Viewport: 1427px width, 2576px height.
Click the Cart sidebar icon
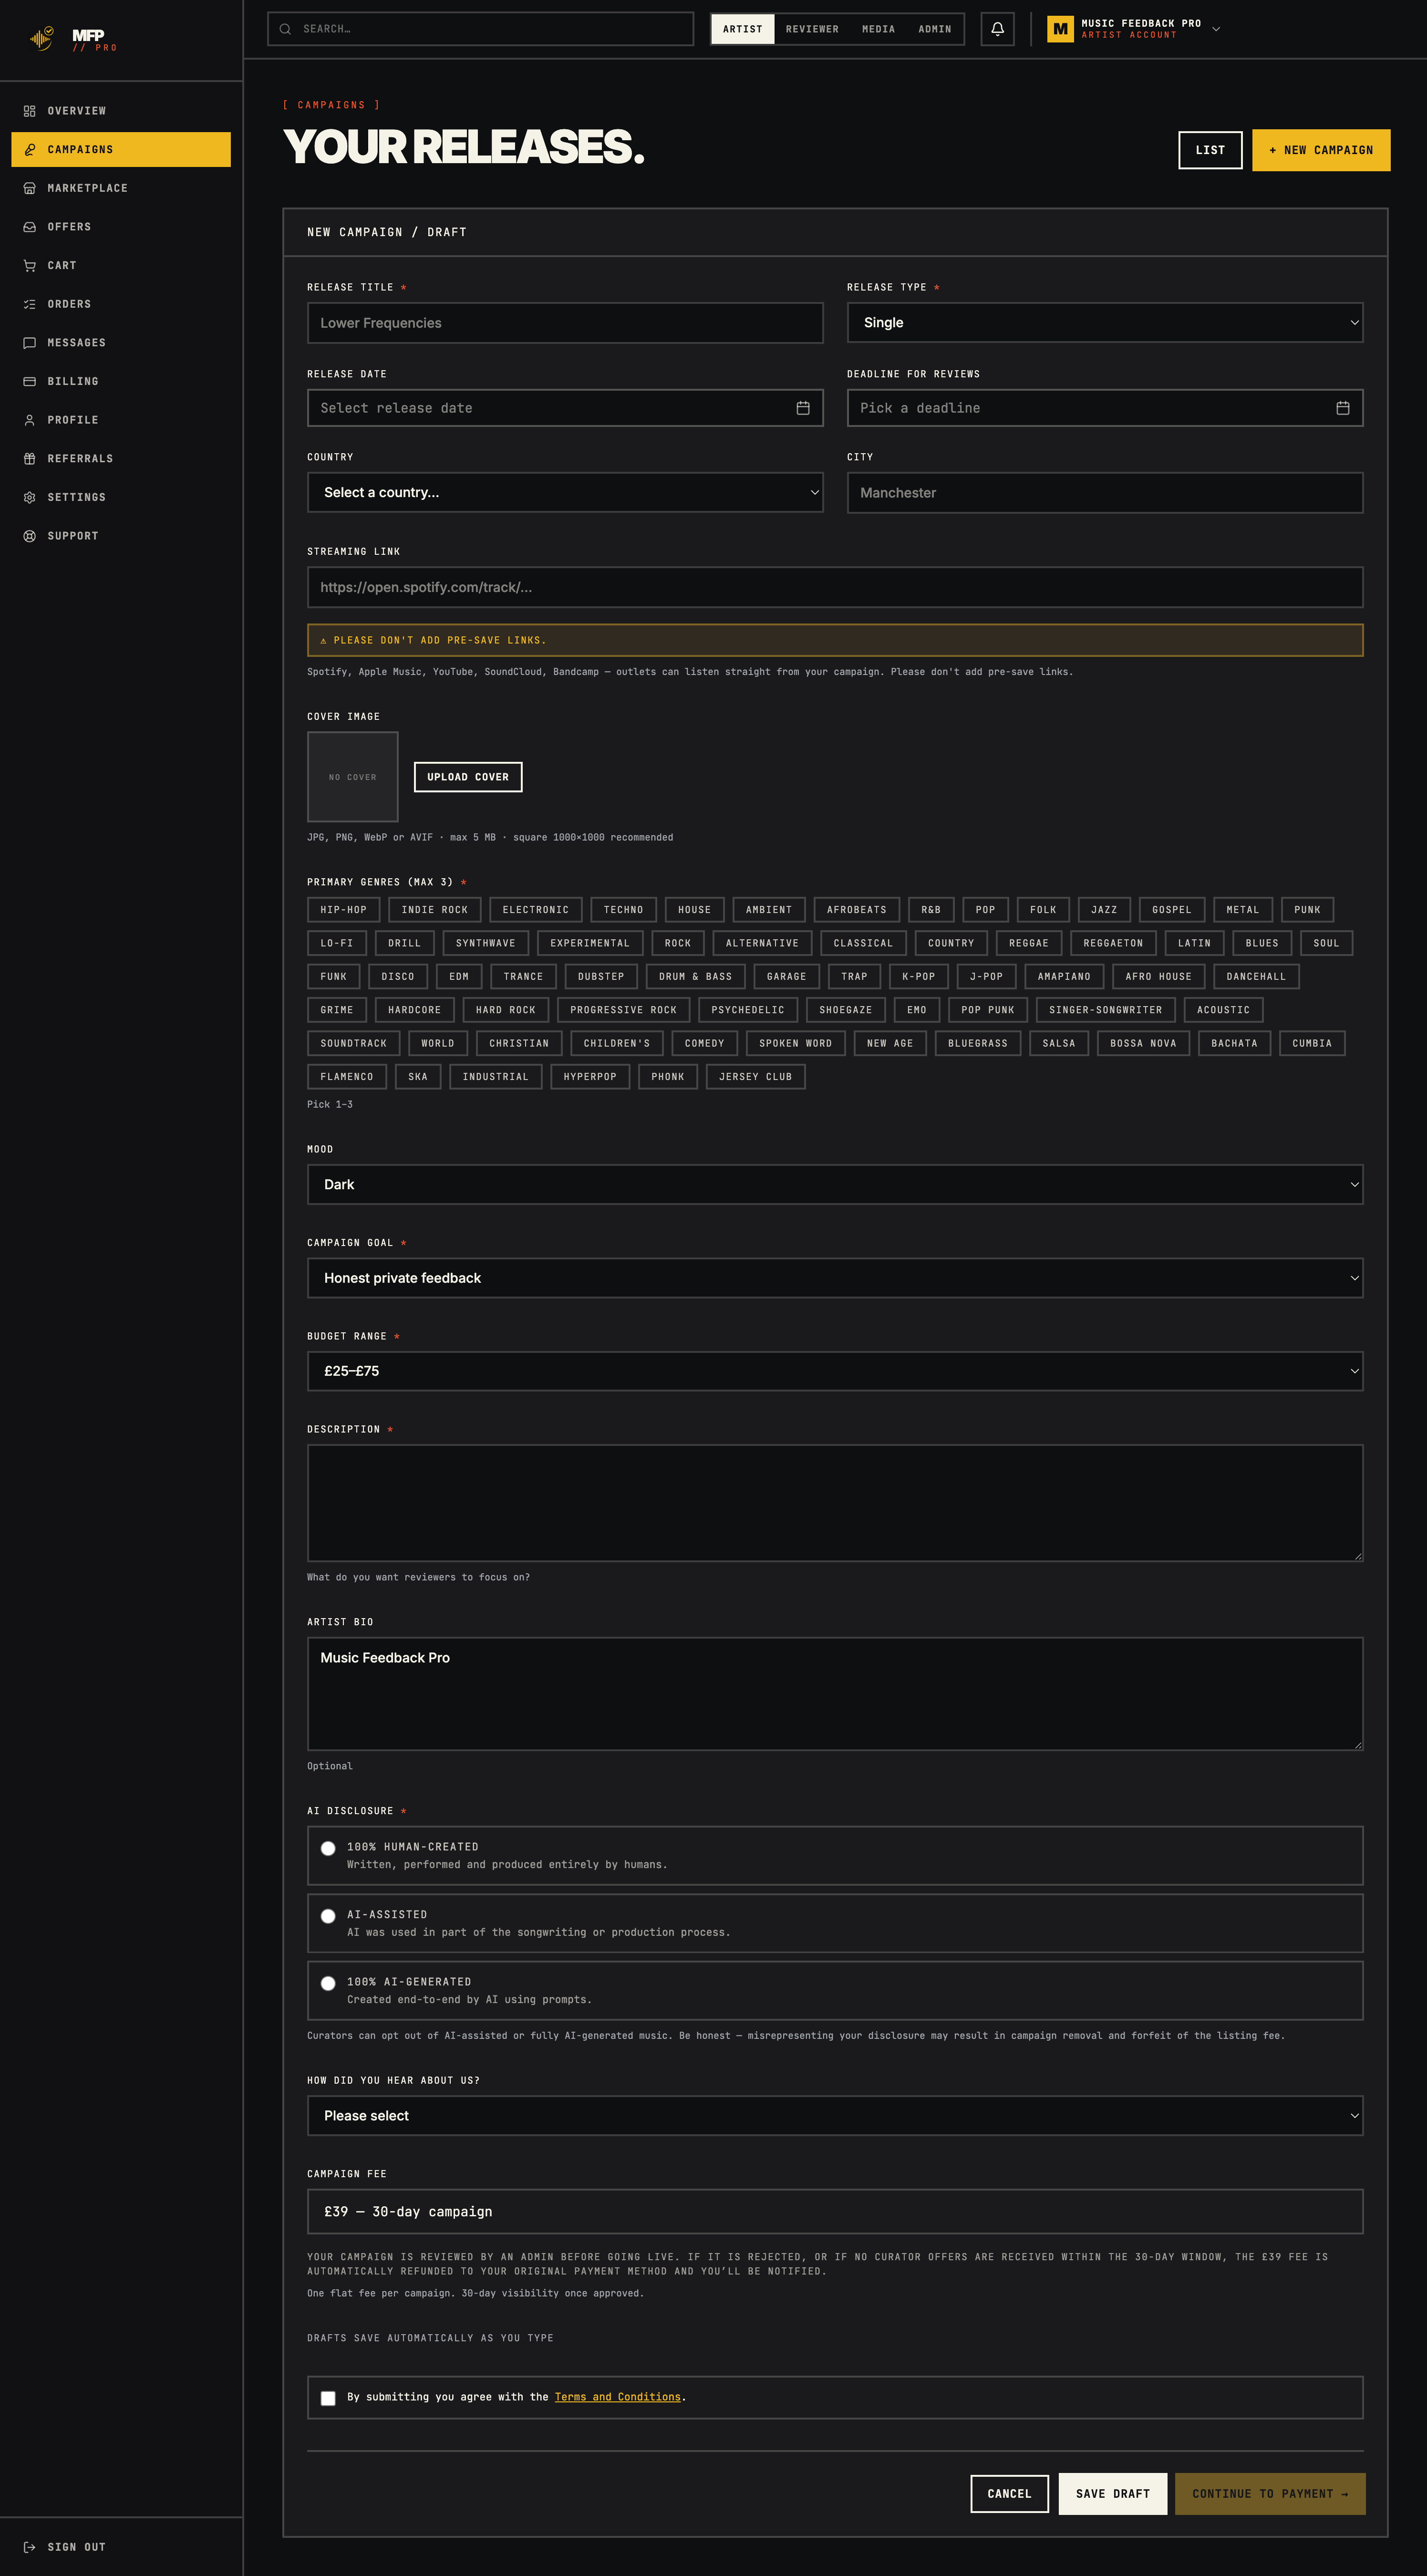click(30, 266)
